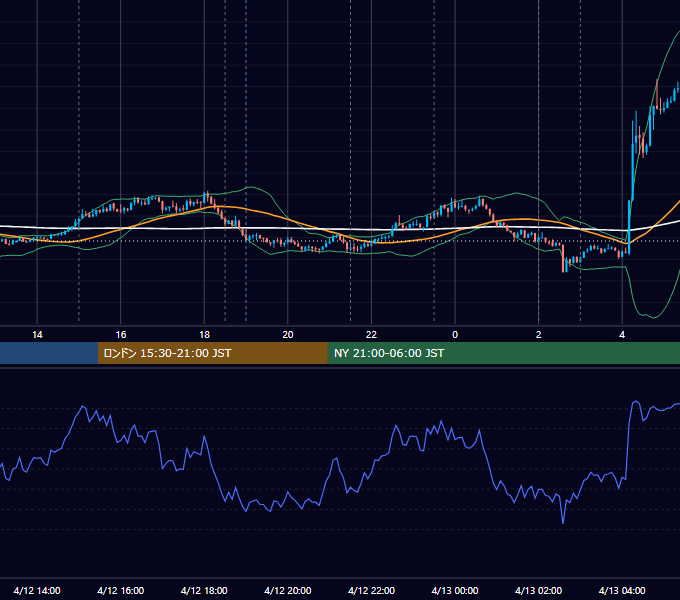Screen dimensions: 680x600
Task: Click the hour label 18 on the chart axis
Action: [204, 335]
